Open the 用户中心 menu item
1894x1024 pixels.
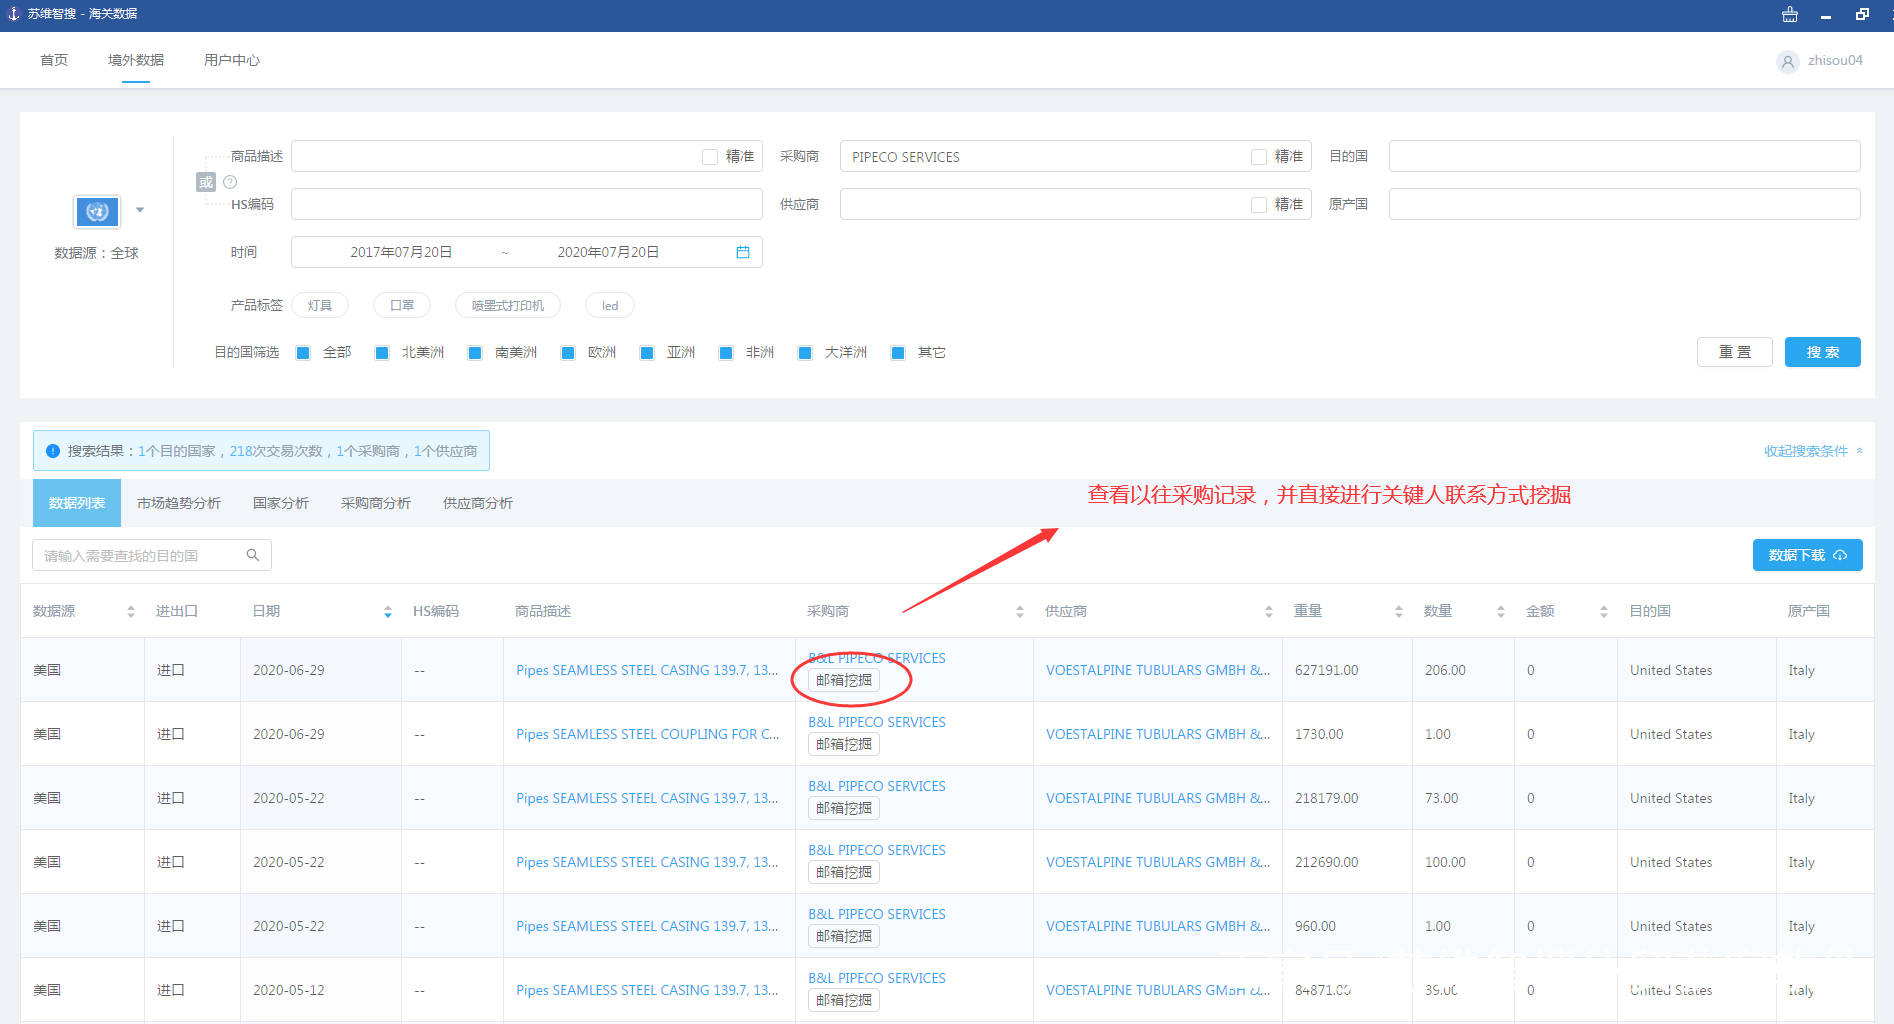[x=232, y=60]
